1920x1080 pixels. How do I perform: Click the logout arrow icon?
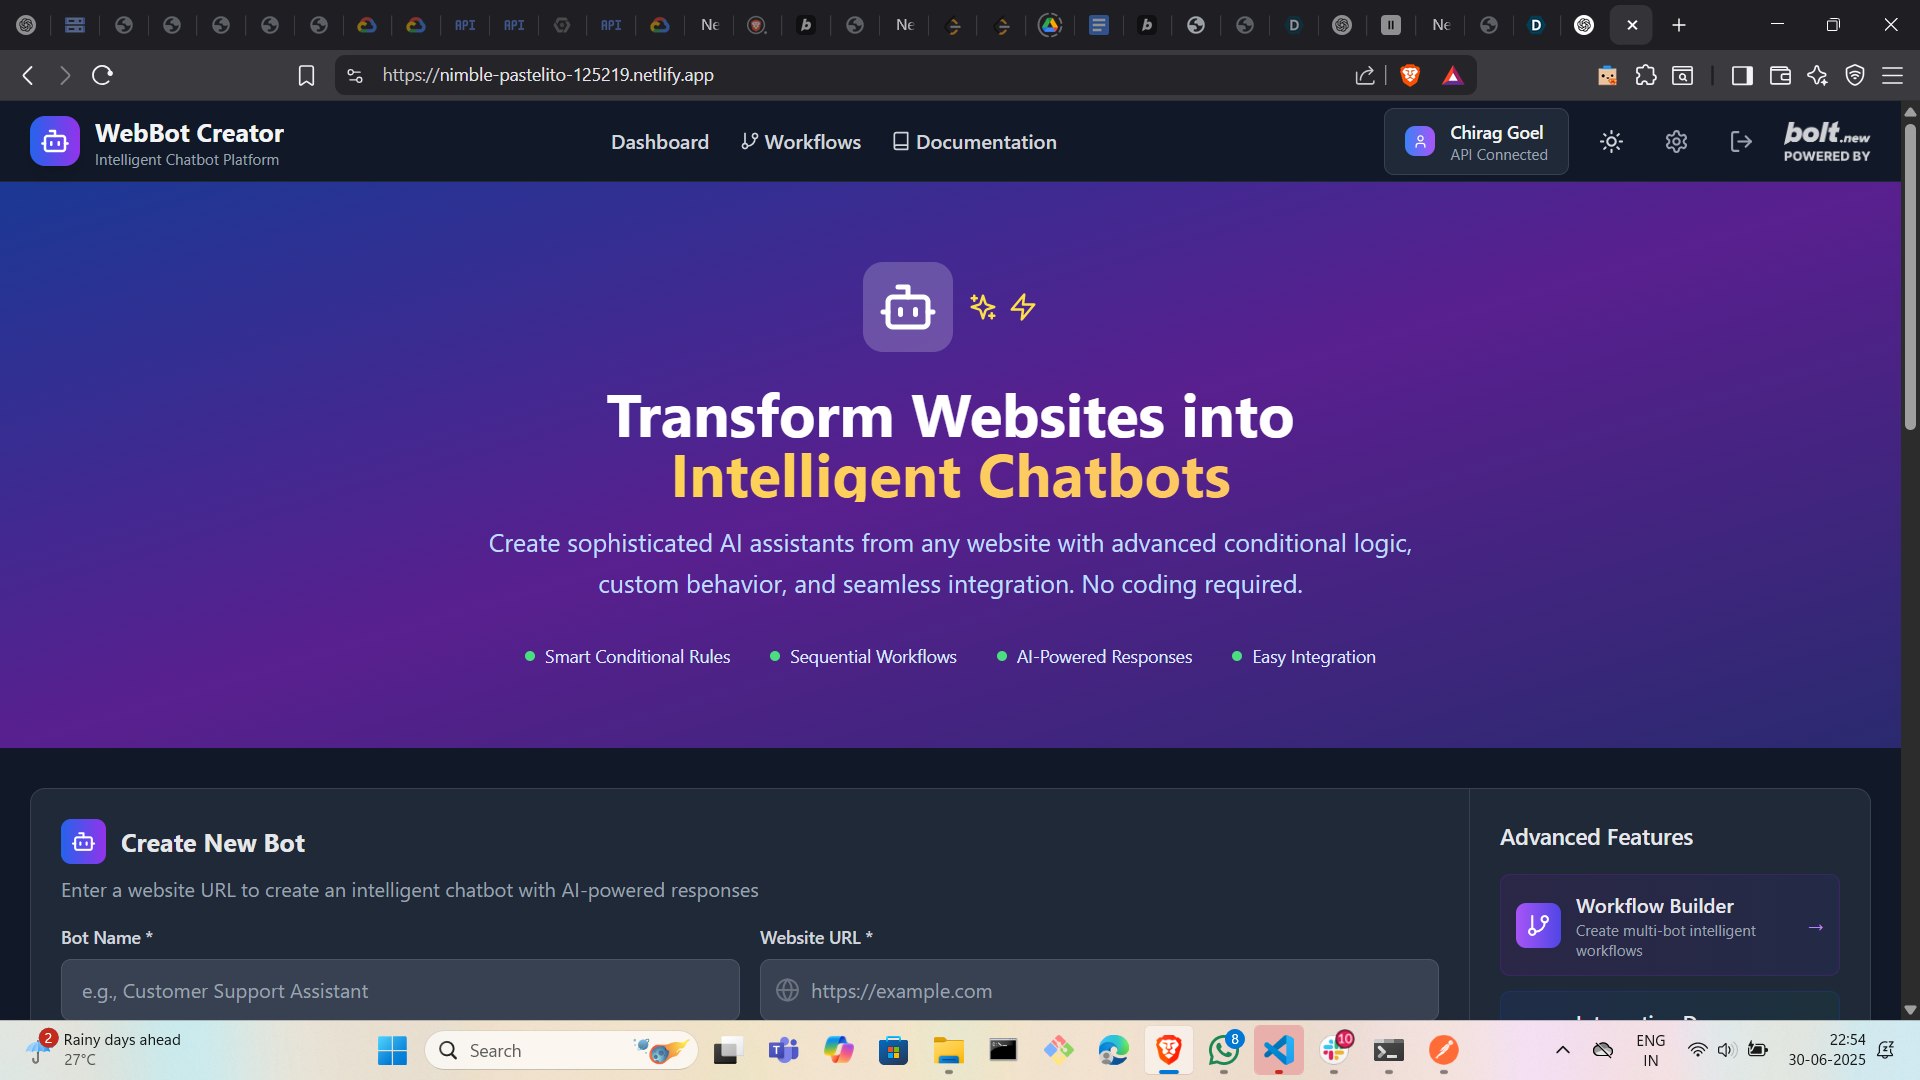[x=1741, y=142]
